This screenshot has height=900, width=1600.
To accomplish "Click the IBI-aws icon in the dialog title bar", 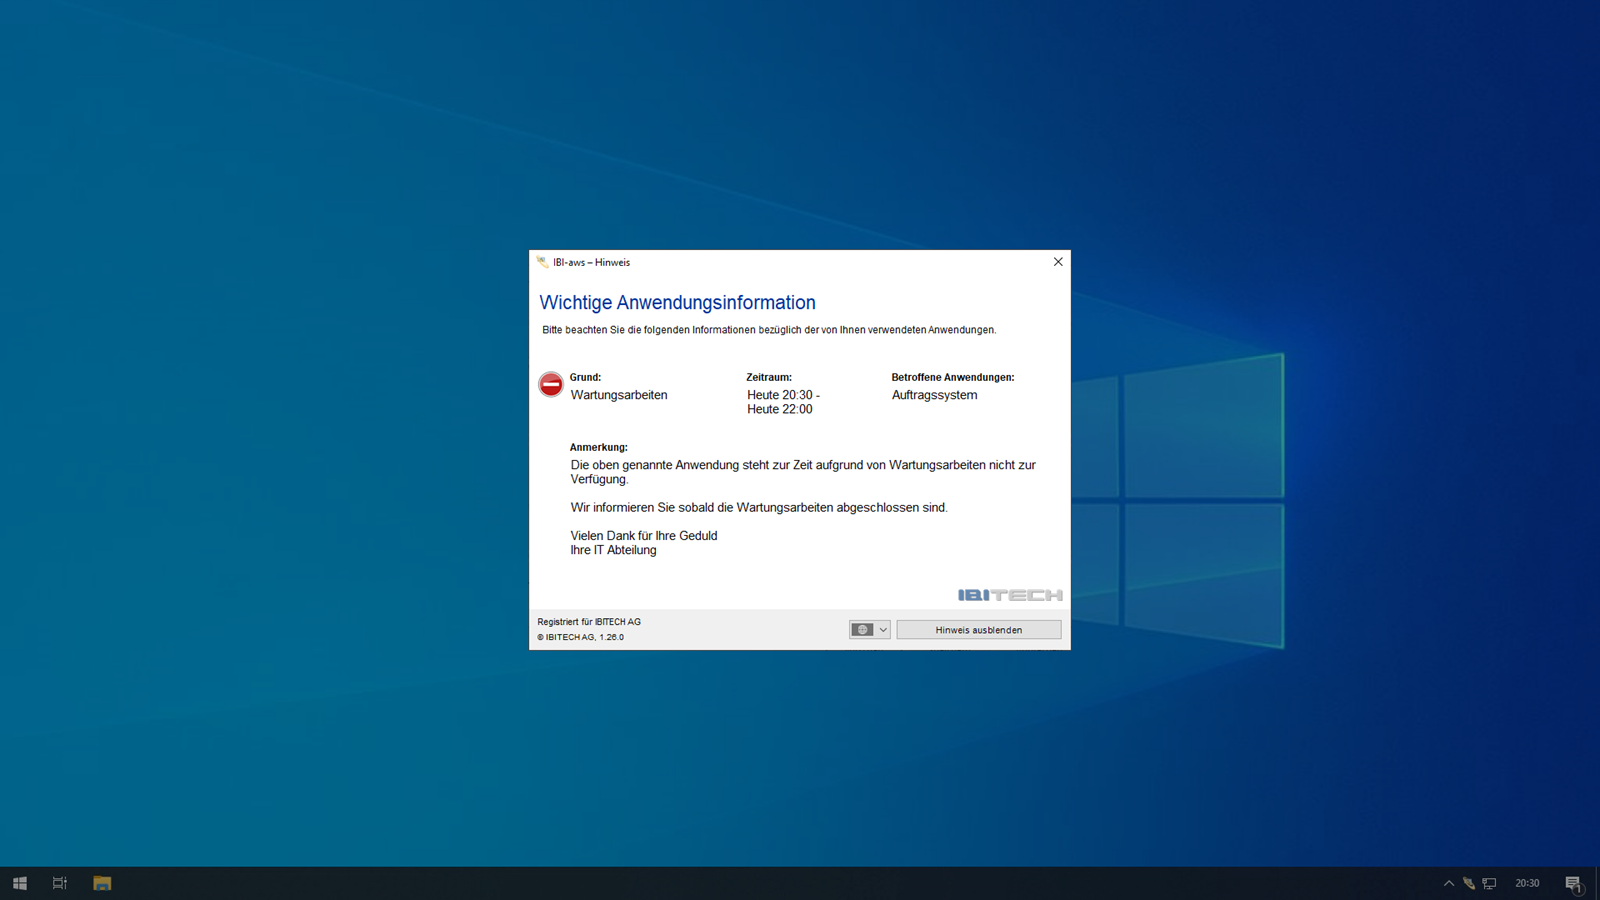I will 542,262.
